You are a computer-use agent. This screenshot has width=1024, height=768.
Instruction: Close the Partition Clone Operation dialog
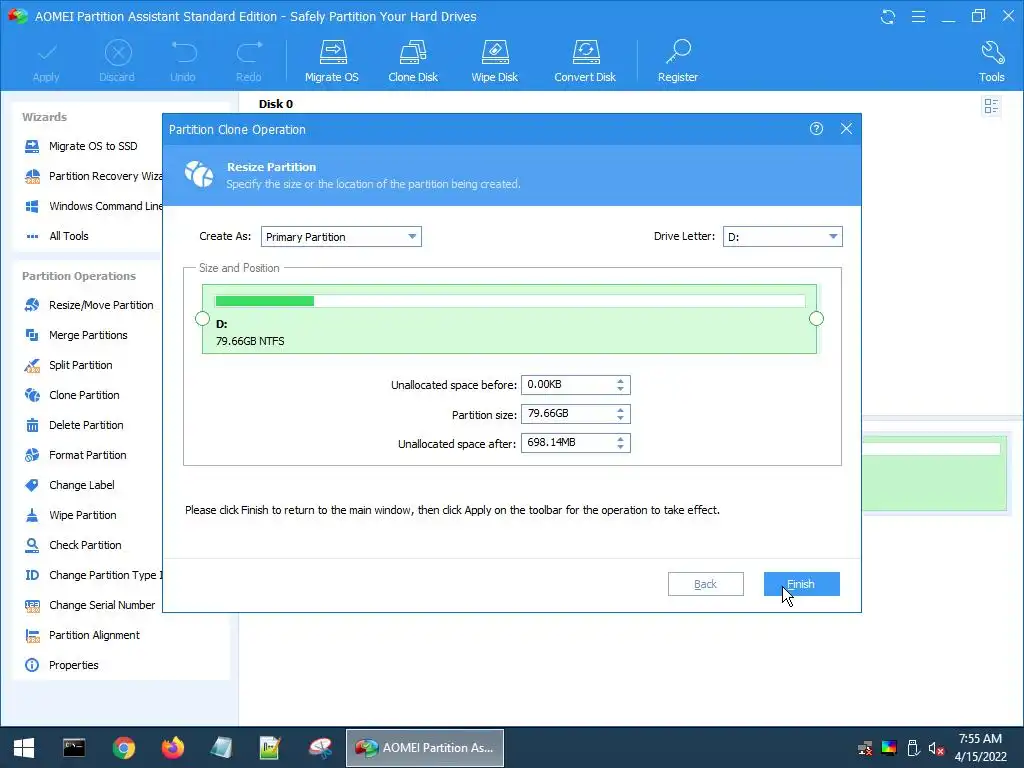[x=846, y=129]
